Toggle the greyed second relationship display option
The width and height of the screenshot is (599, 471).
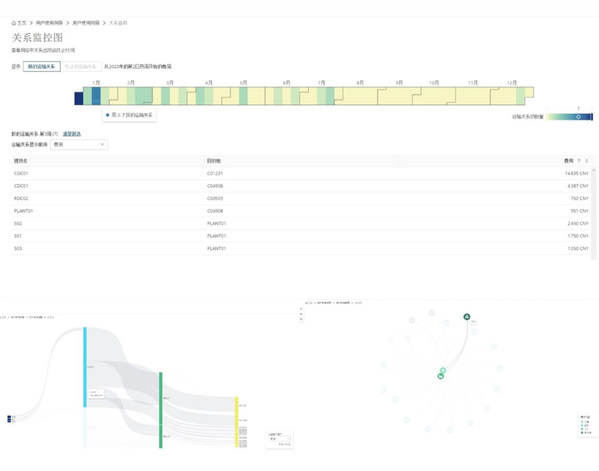pyautogui.click(x=81, y=66)
